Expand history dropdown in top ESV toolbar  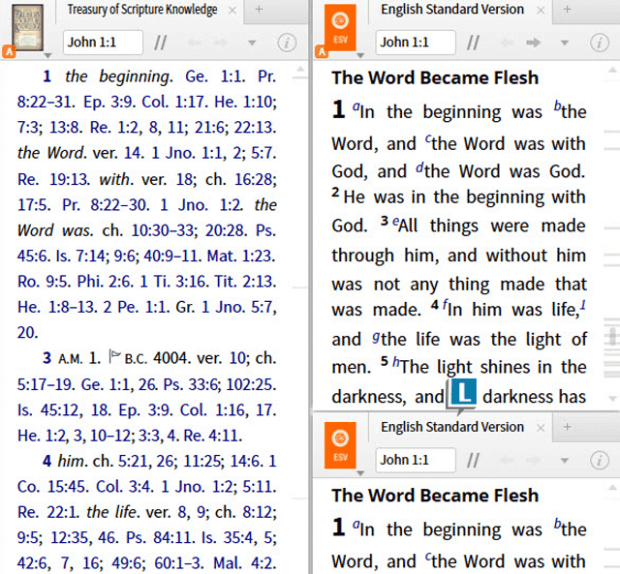tap(565, 43)
